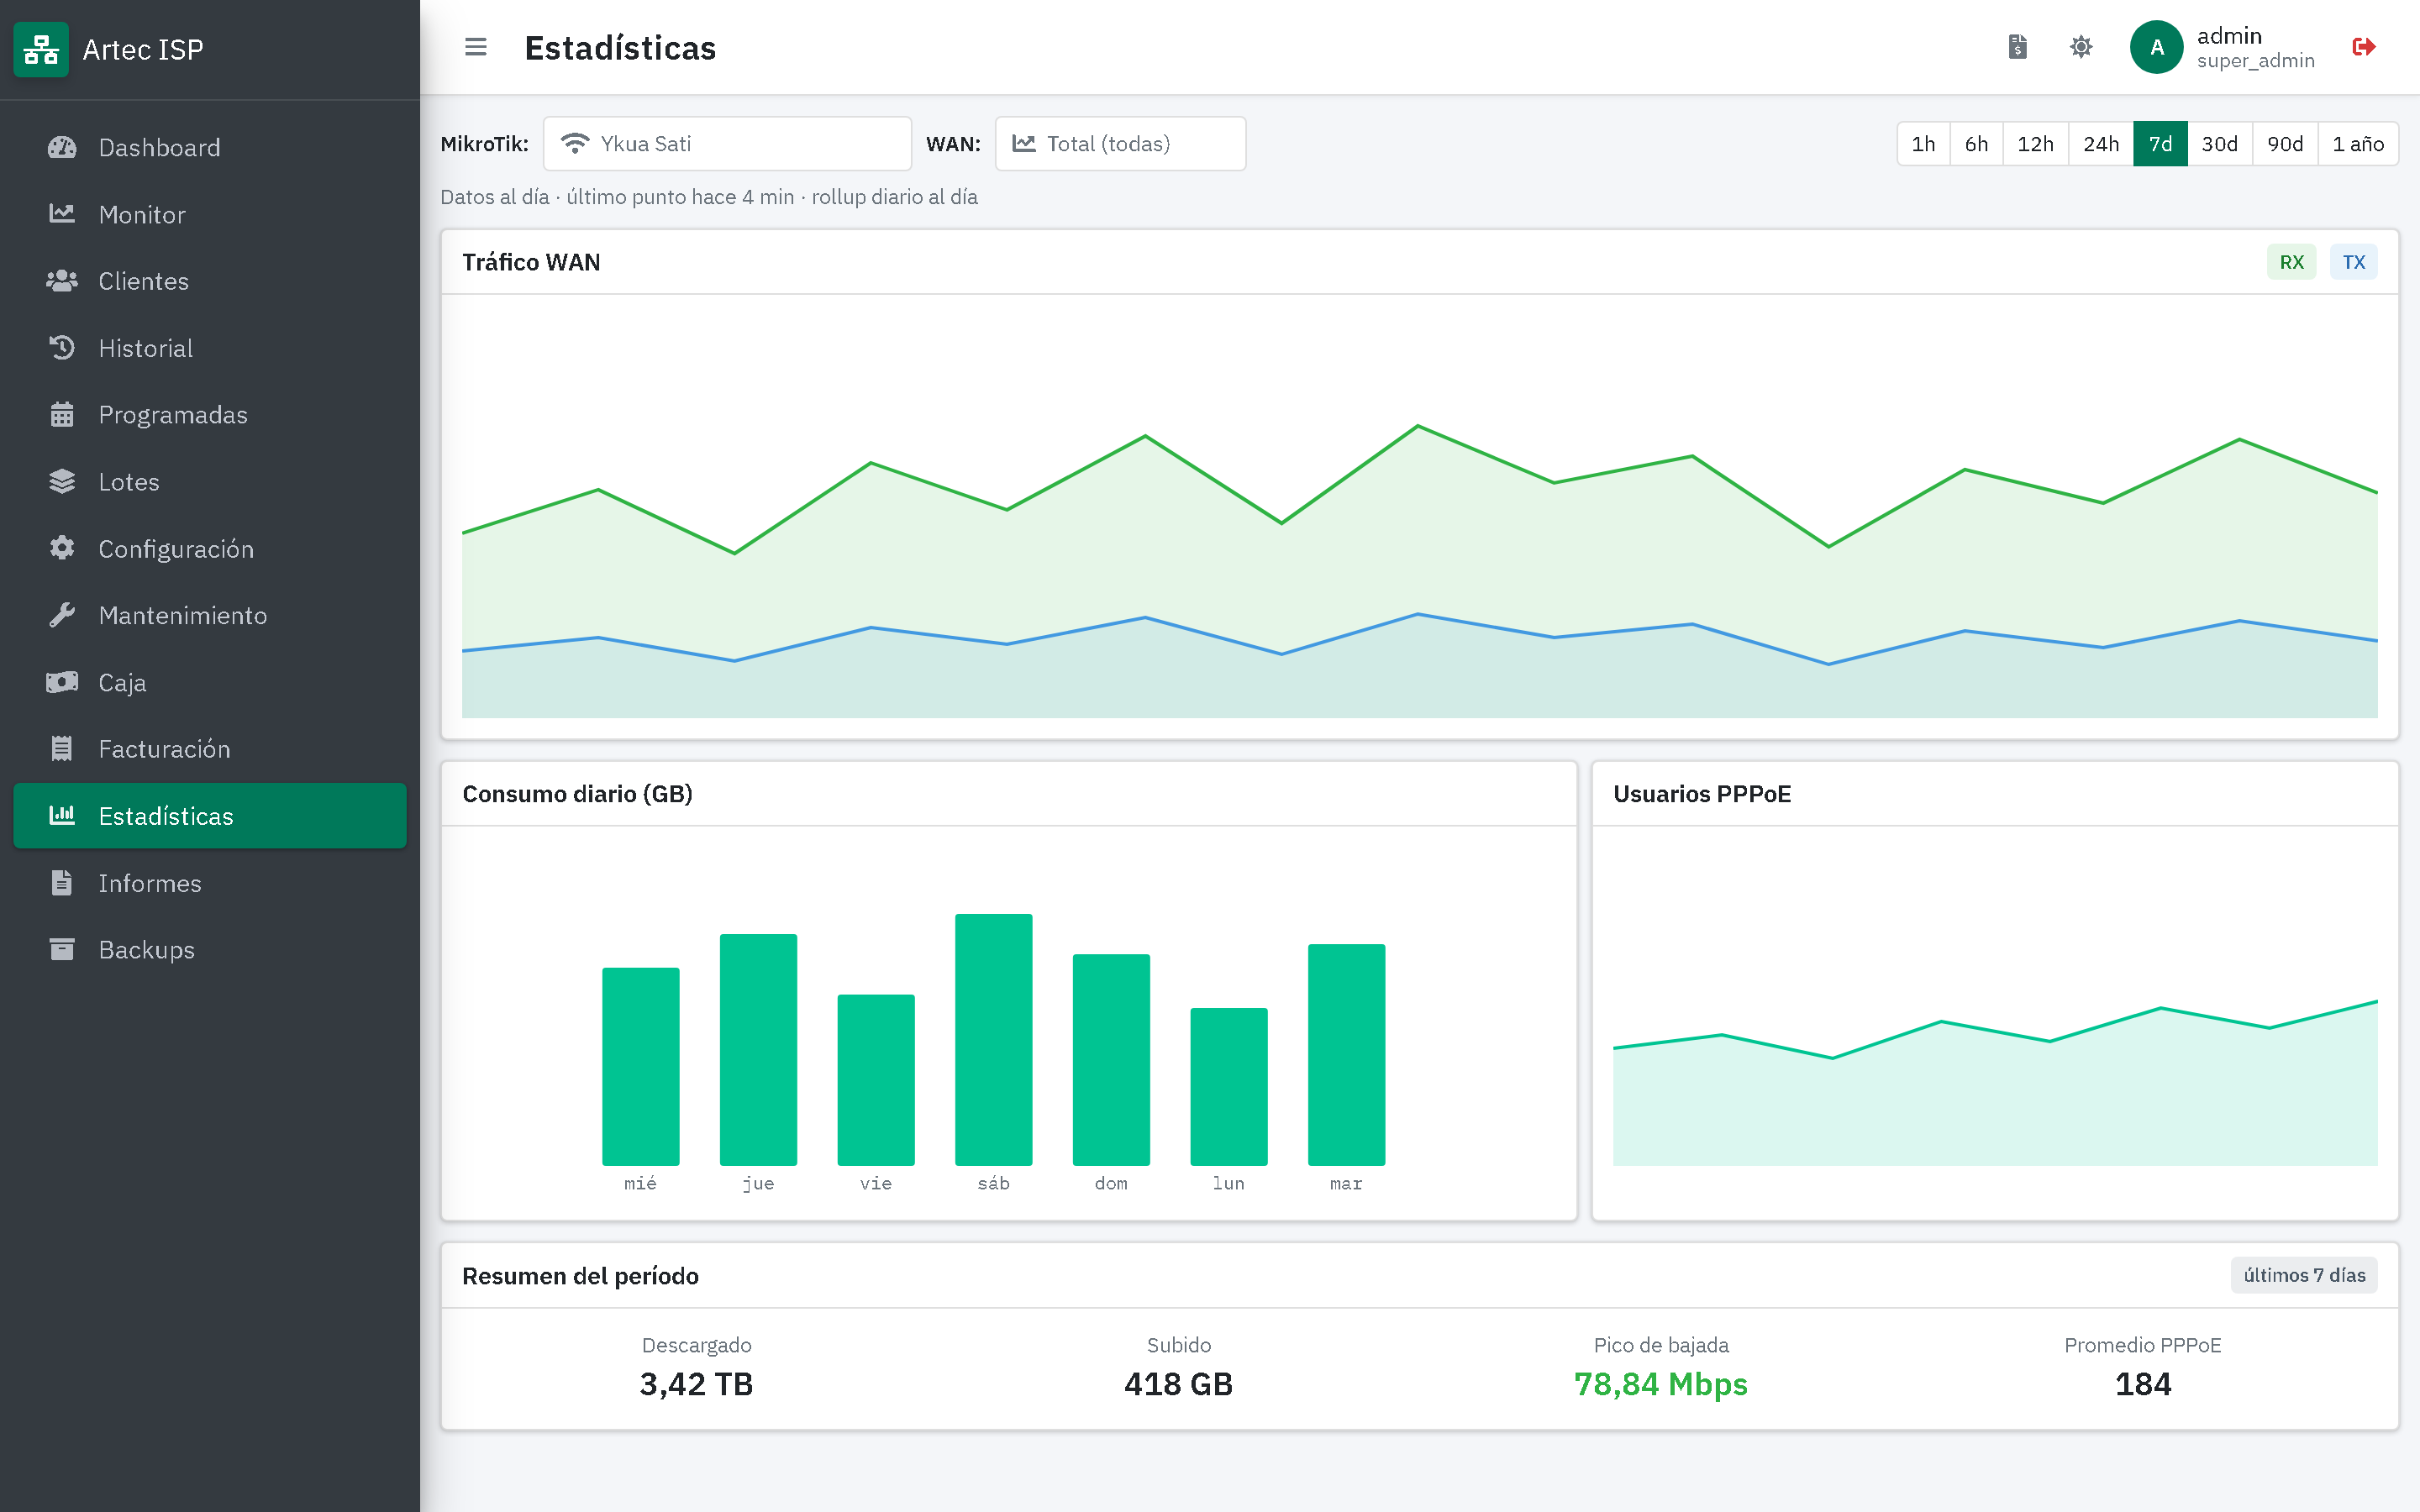
Task: Click the sáb bar in Consumo diario
Action: (993, 1039)
